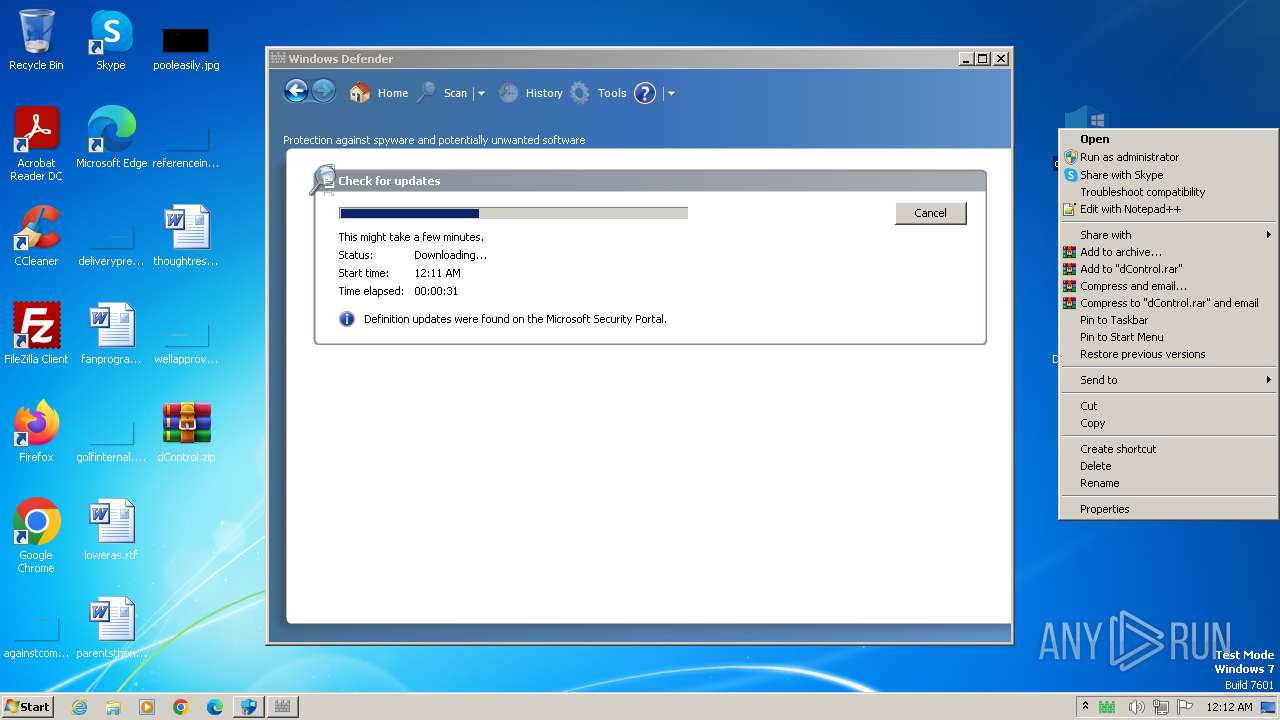1280x720 pixels.
Task: Select the pooleasily.jpg desktop file
Action: 186,47
